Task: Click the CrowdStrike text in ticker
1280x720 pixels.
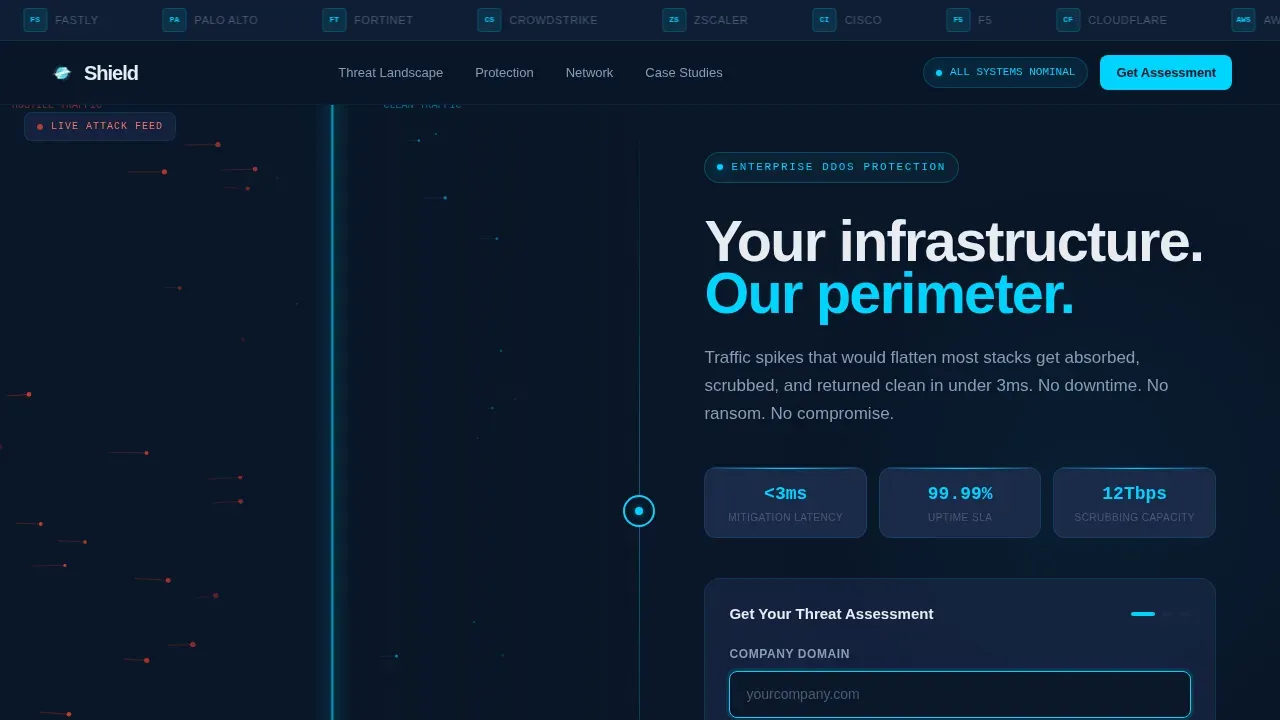Action: tap(553, 20)
